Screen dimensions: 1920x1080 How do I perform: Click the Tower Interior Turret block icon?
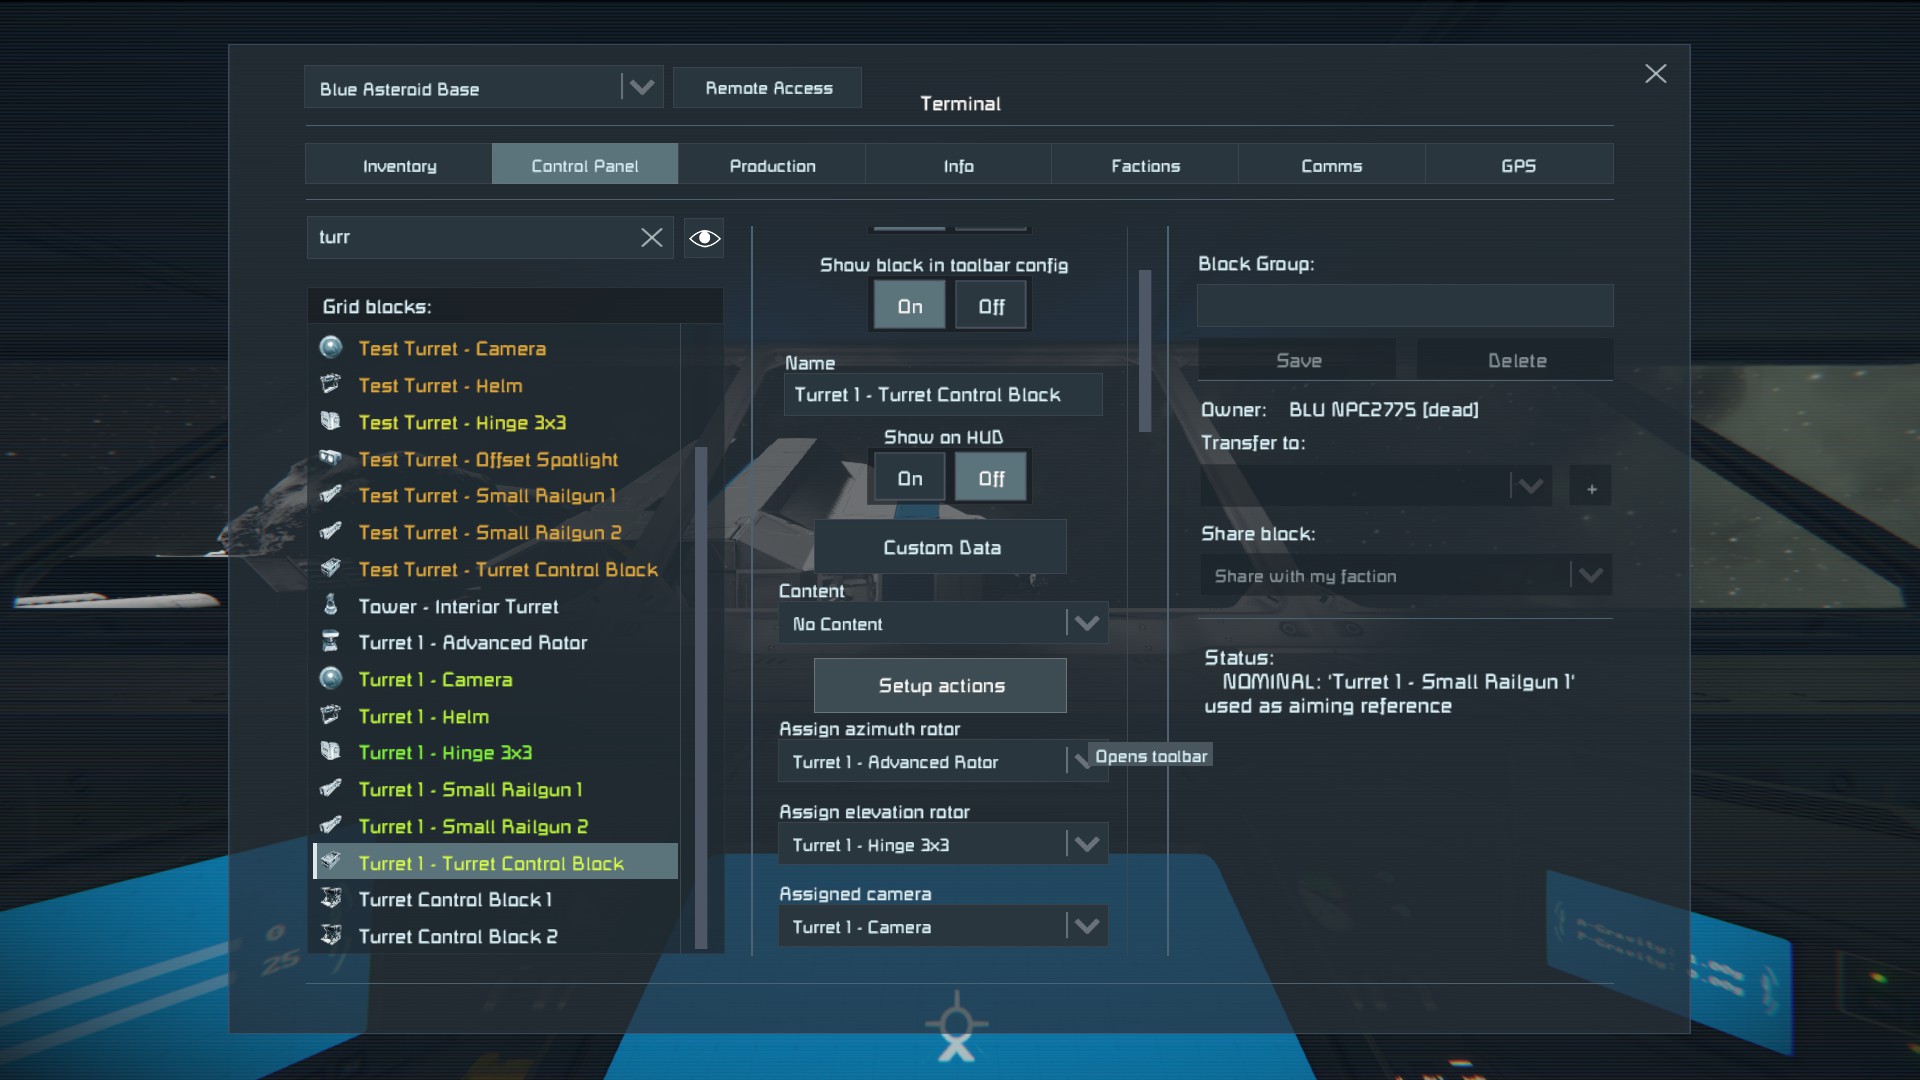pos(331,606)
